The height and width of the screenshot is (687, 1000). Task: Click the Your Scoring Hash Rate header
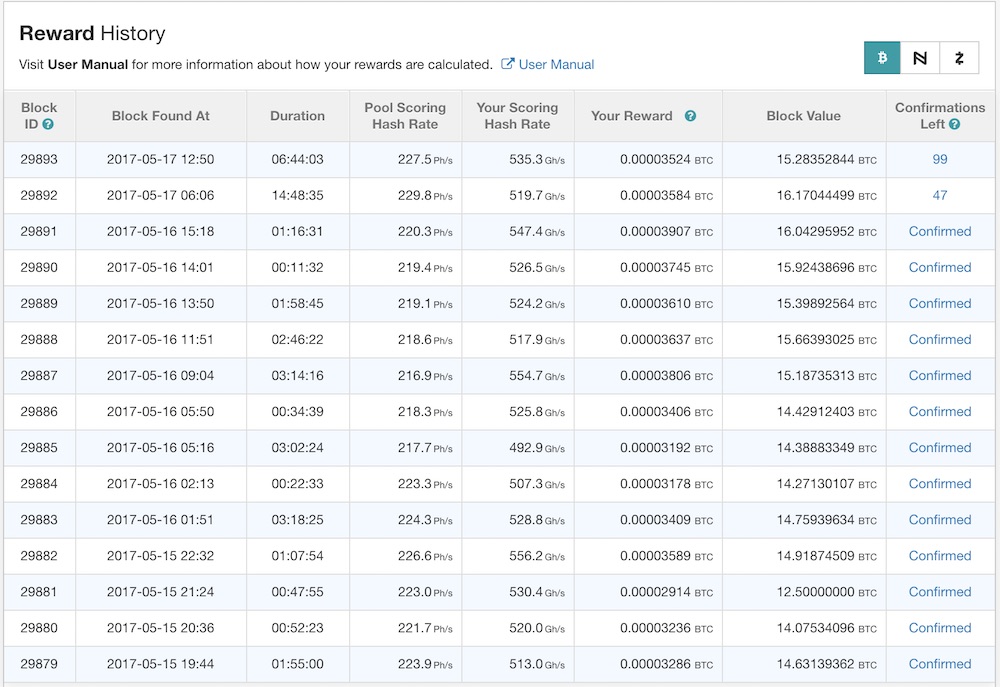tap(517, 116)
